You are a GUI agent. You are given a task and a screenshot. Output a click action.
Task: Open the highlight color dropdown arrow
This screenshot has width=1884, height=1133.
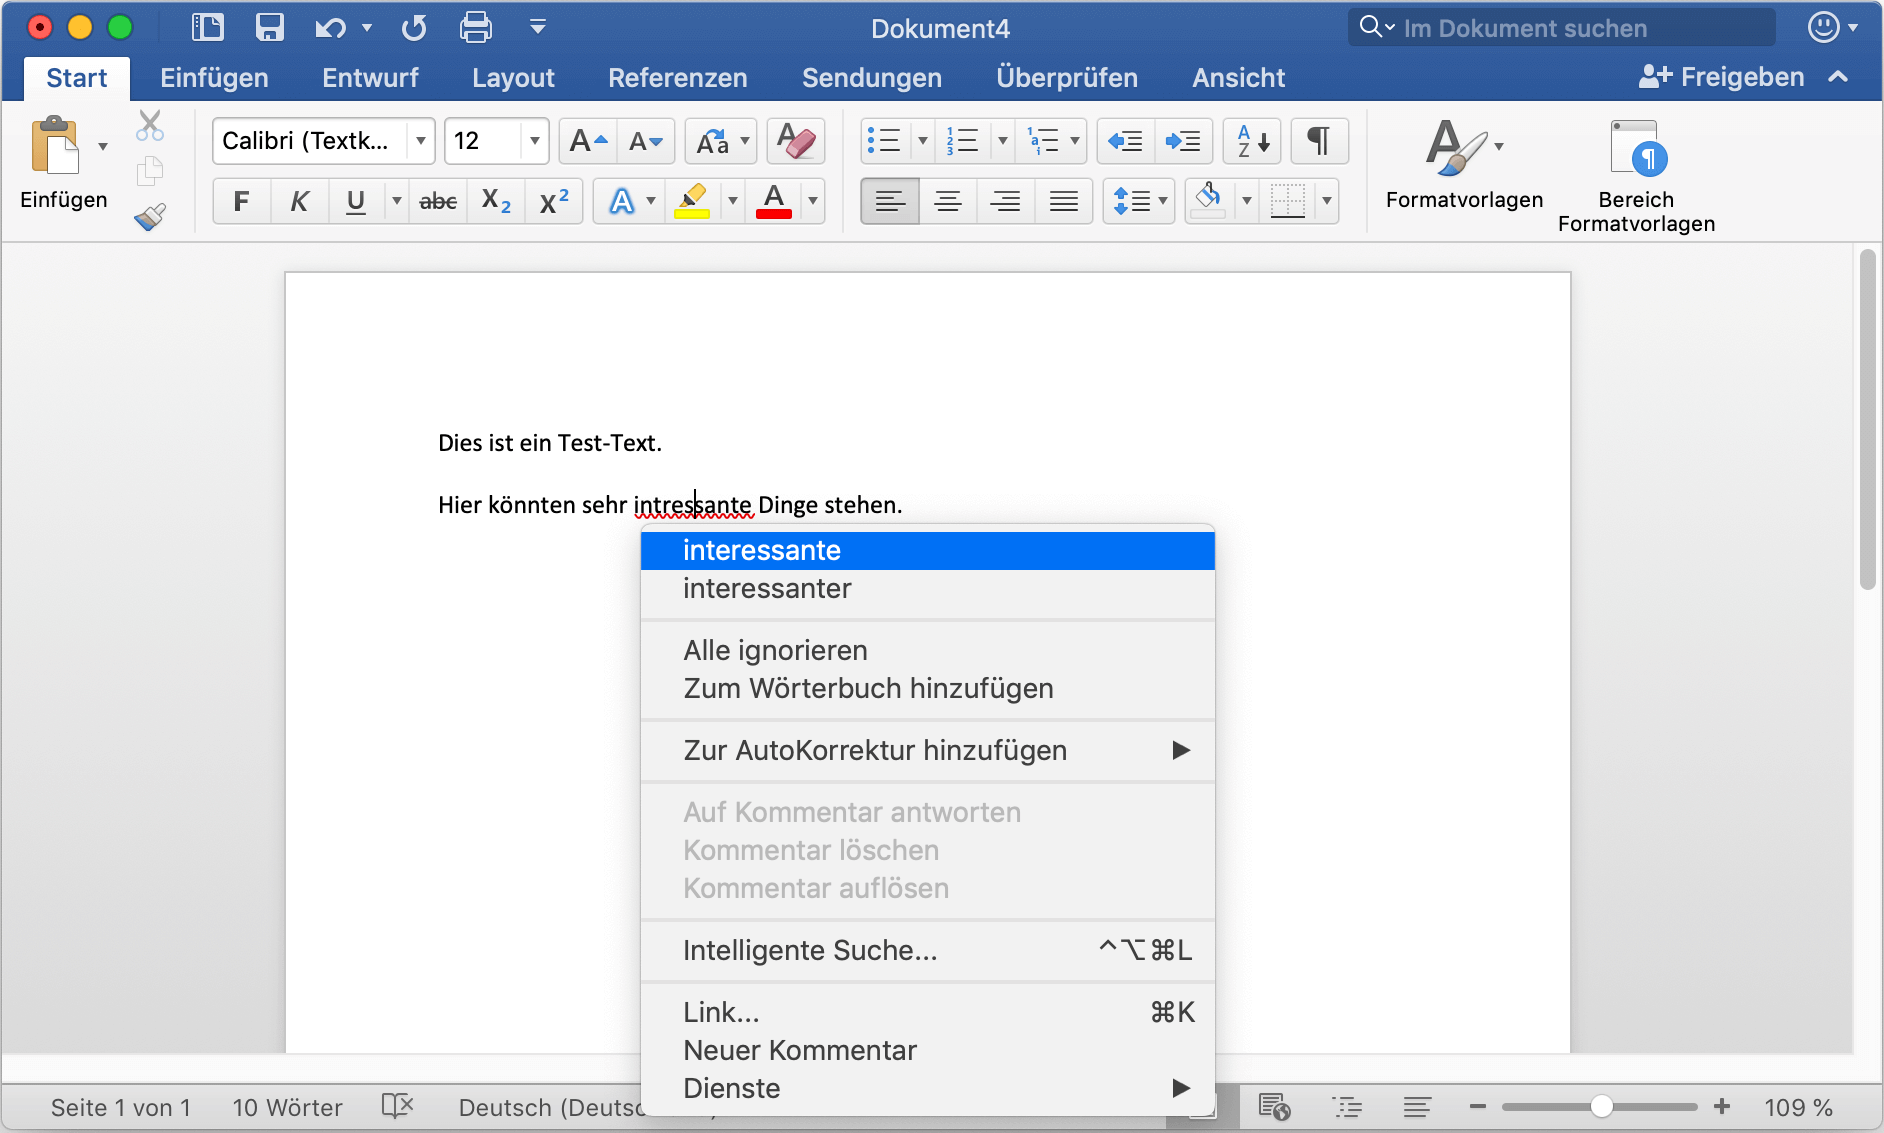(733, 200)
